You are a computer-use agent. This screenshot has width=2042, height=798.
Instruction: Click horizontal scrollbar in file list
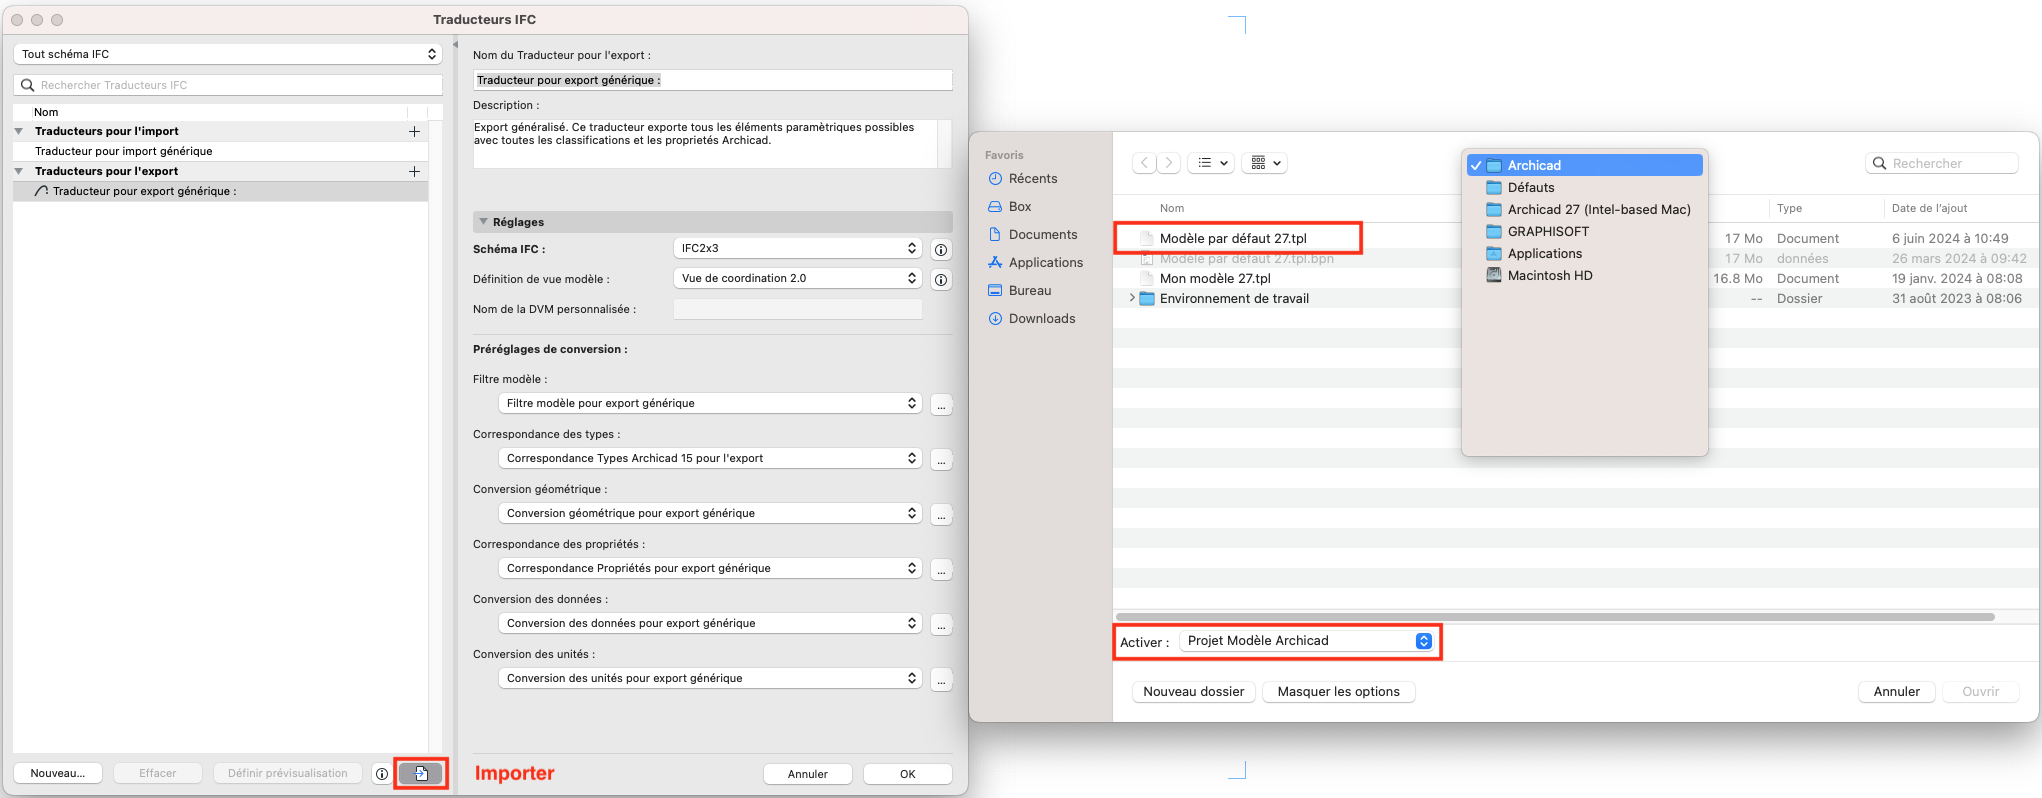coord(1555,617)
